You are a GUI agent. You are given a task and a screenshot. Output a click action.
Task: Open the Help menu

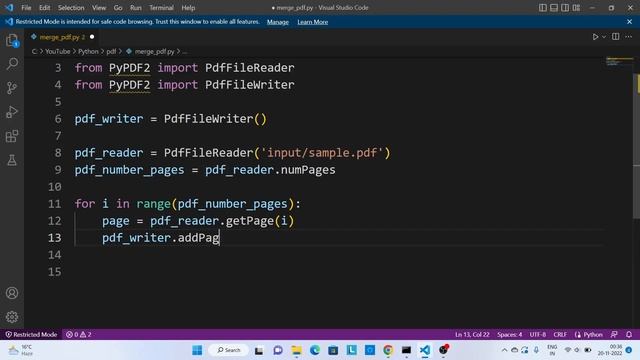[188, 8]
